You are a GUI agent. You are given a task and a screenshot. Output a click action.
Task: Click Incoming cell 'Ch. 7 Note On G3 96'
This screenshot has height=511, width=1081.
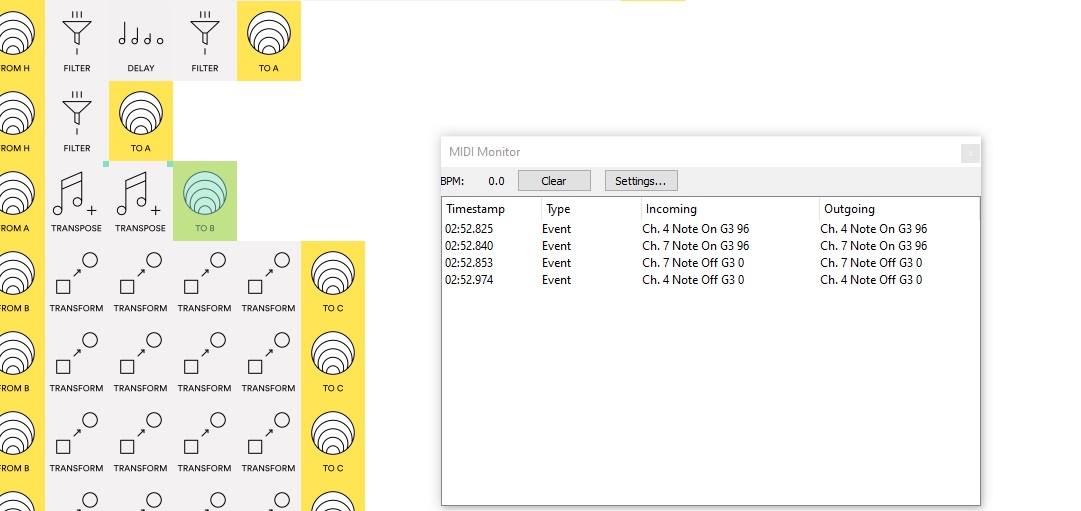click(696, 246)
